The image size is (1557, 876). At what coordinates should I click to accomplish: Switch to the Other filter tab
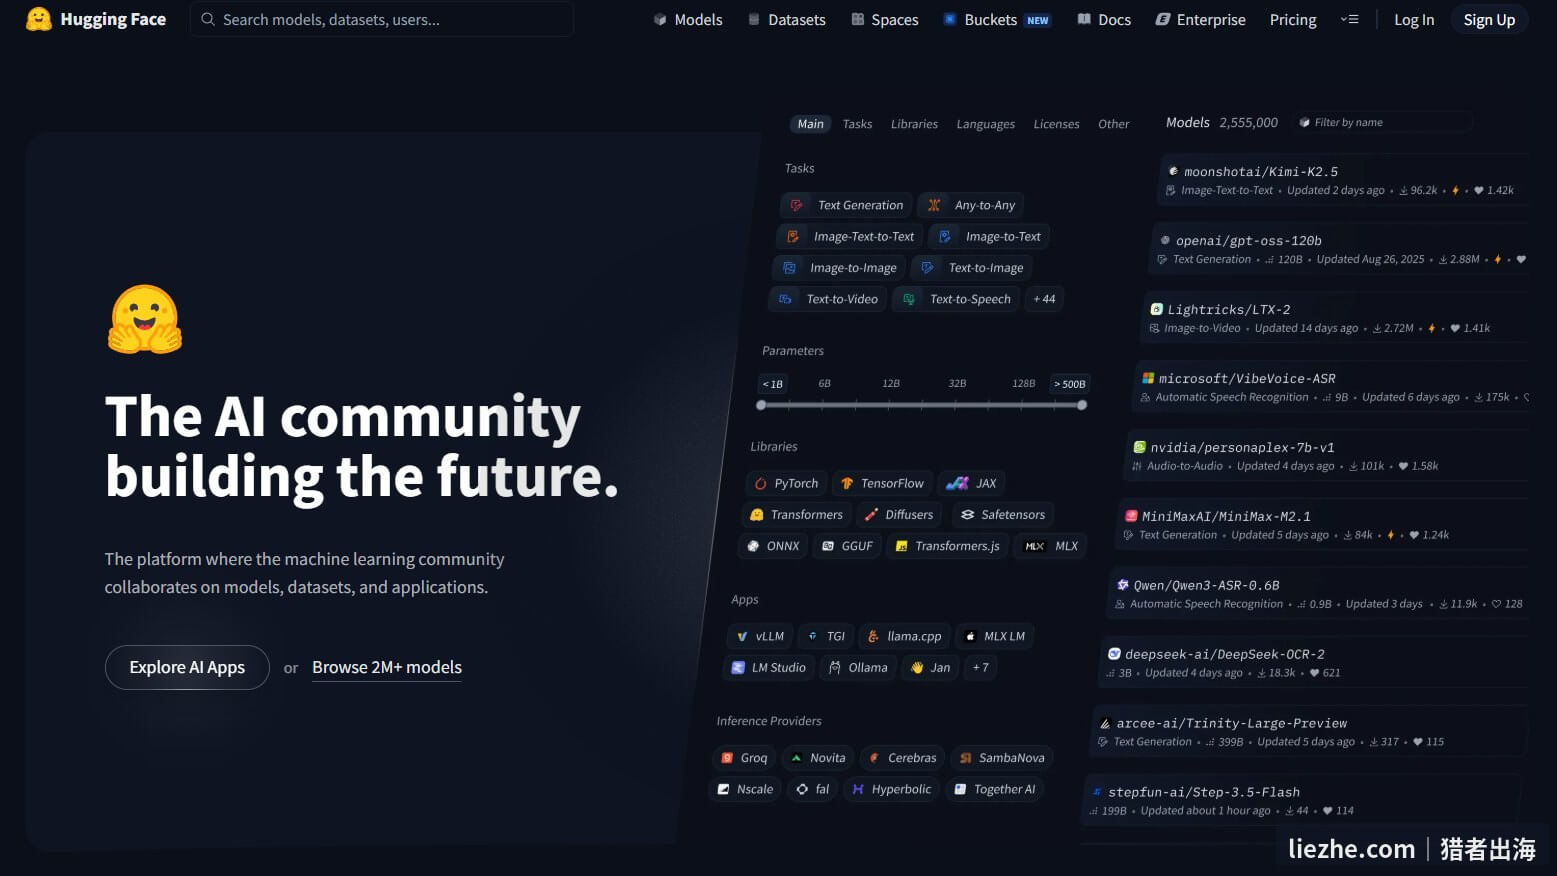[x=1113, y=124]
